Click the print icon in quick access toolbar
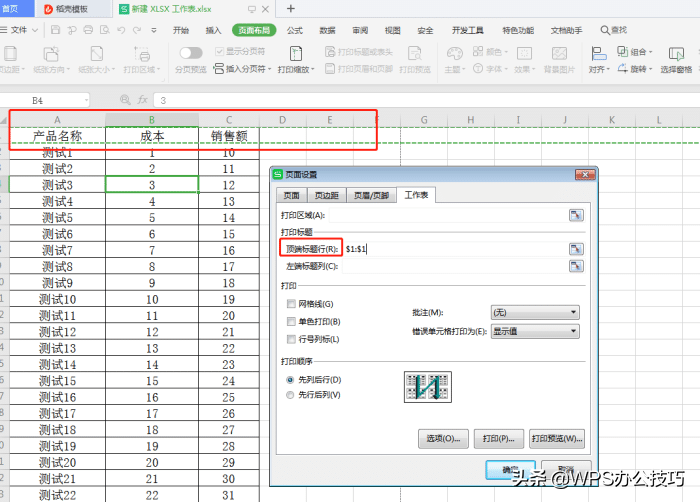 click(88, 30)
